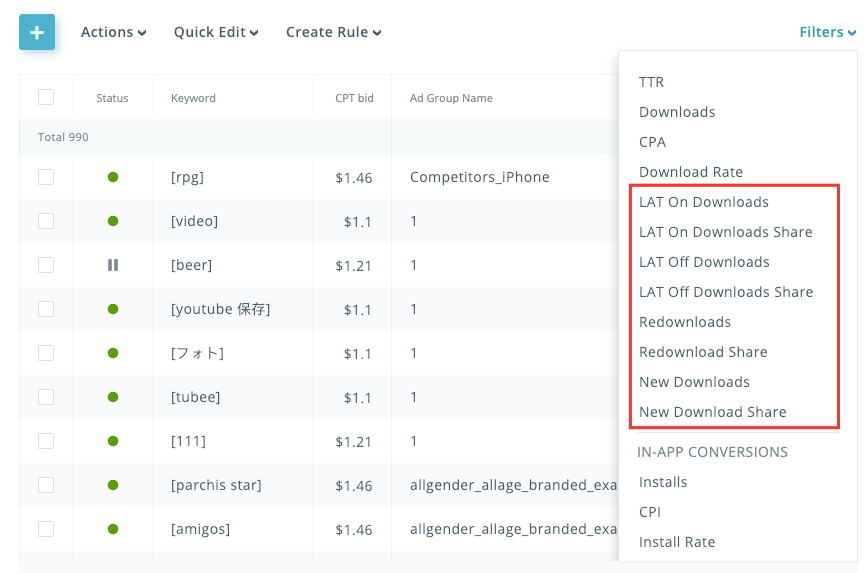
Task: Collapse the Filters dropdown
Action: click(x=827, y=32)
